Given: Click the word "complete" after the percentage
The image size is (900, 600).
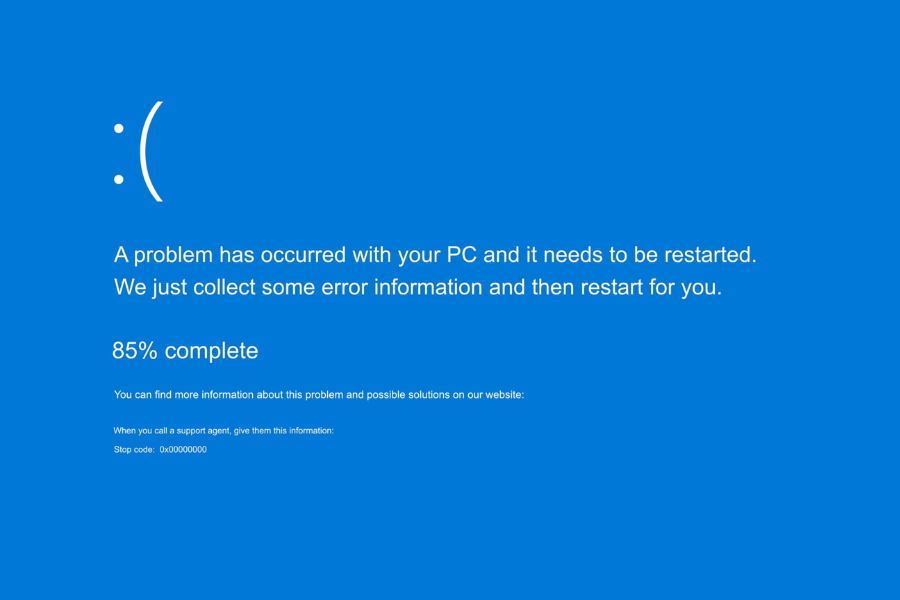Looking at the screenshot, I should coord(211,351).
